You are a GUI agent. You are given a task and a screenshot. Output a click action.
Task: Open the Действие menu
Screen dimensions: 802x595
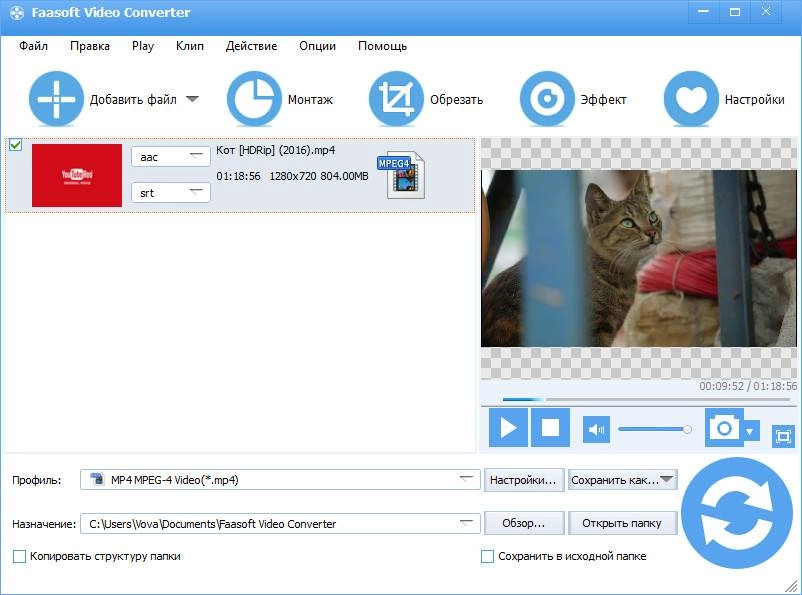tap(252, 46)
